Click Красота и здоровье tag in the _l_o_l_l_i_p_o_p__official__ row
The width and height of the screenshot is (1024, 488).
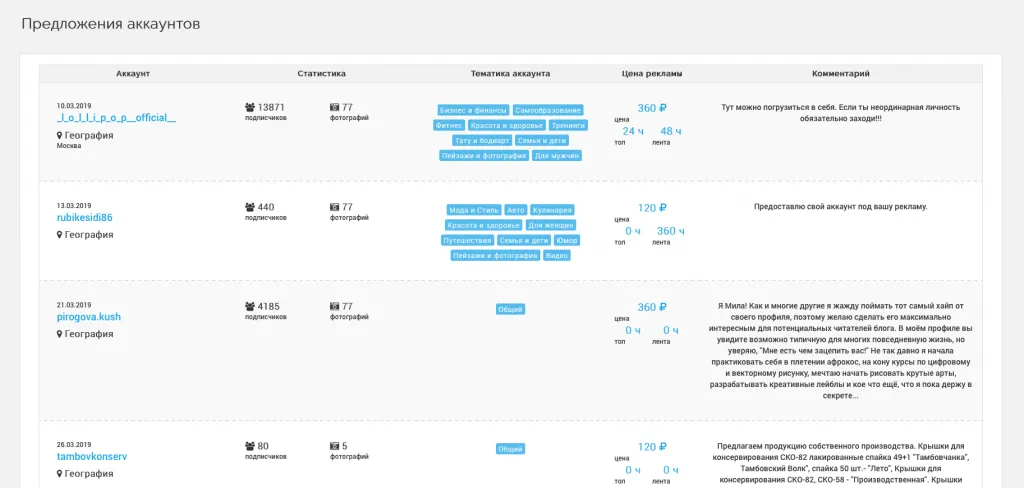(507, 125)
